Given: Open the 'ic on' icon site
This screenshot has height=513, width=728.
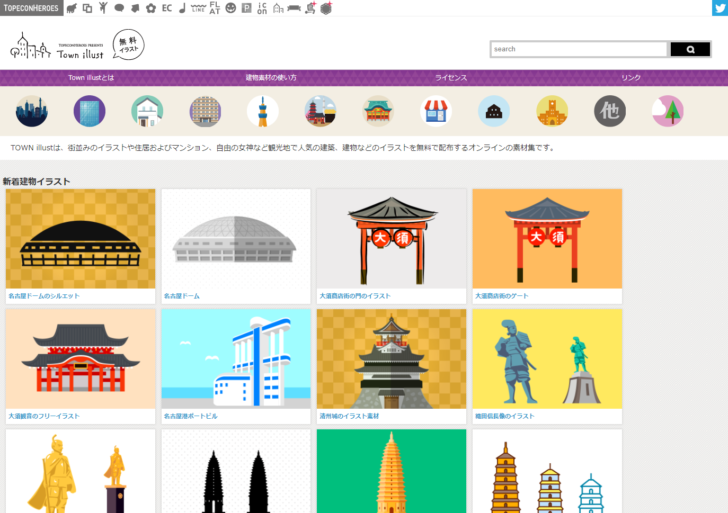Looking at the screenshot, I should click(x=262, y=8).
